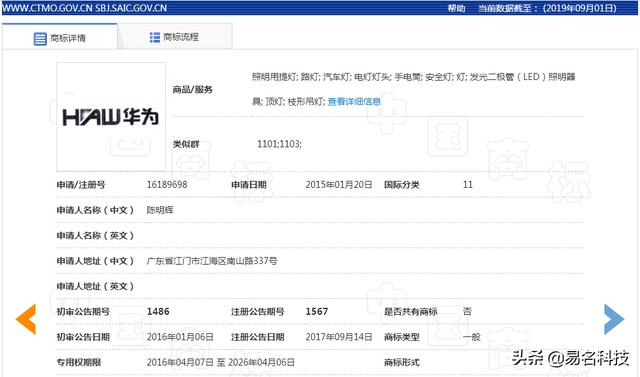Select applicant name 陈明辉
This screenshot has height=377, width=640.
[x=160, y=210]
